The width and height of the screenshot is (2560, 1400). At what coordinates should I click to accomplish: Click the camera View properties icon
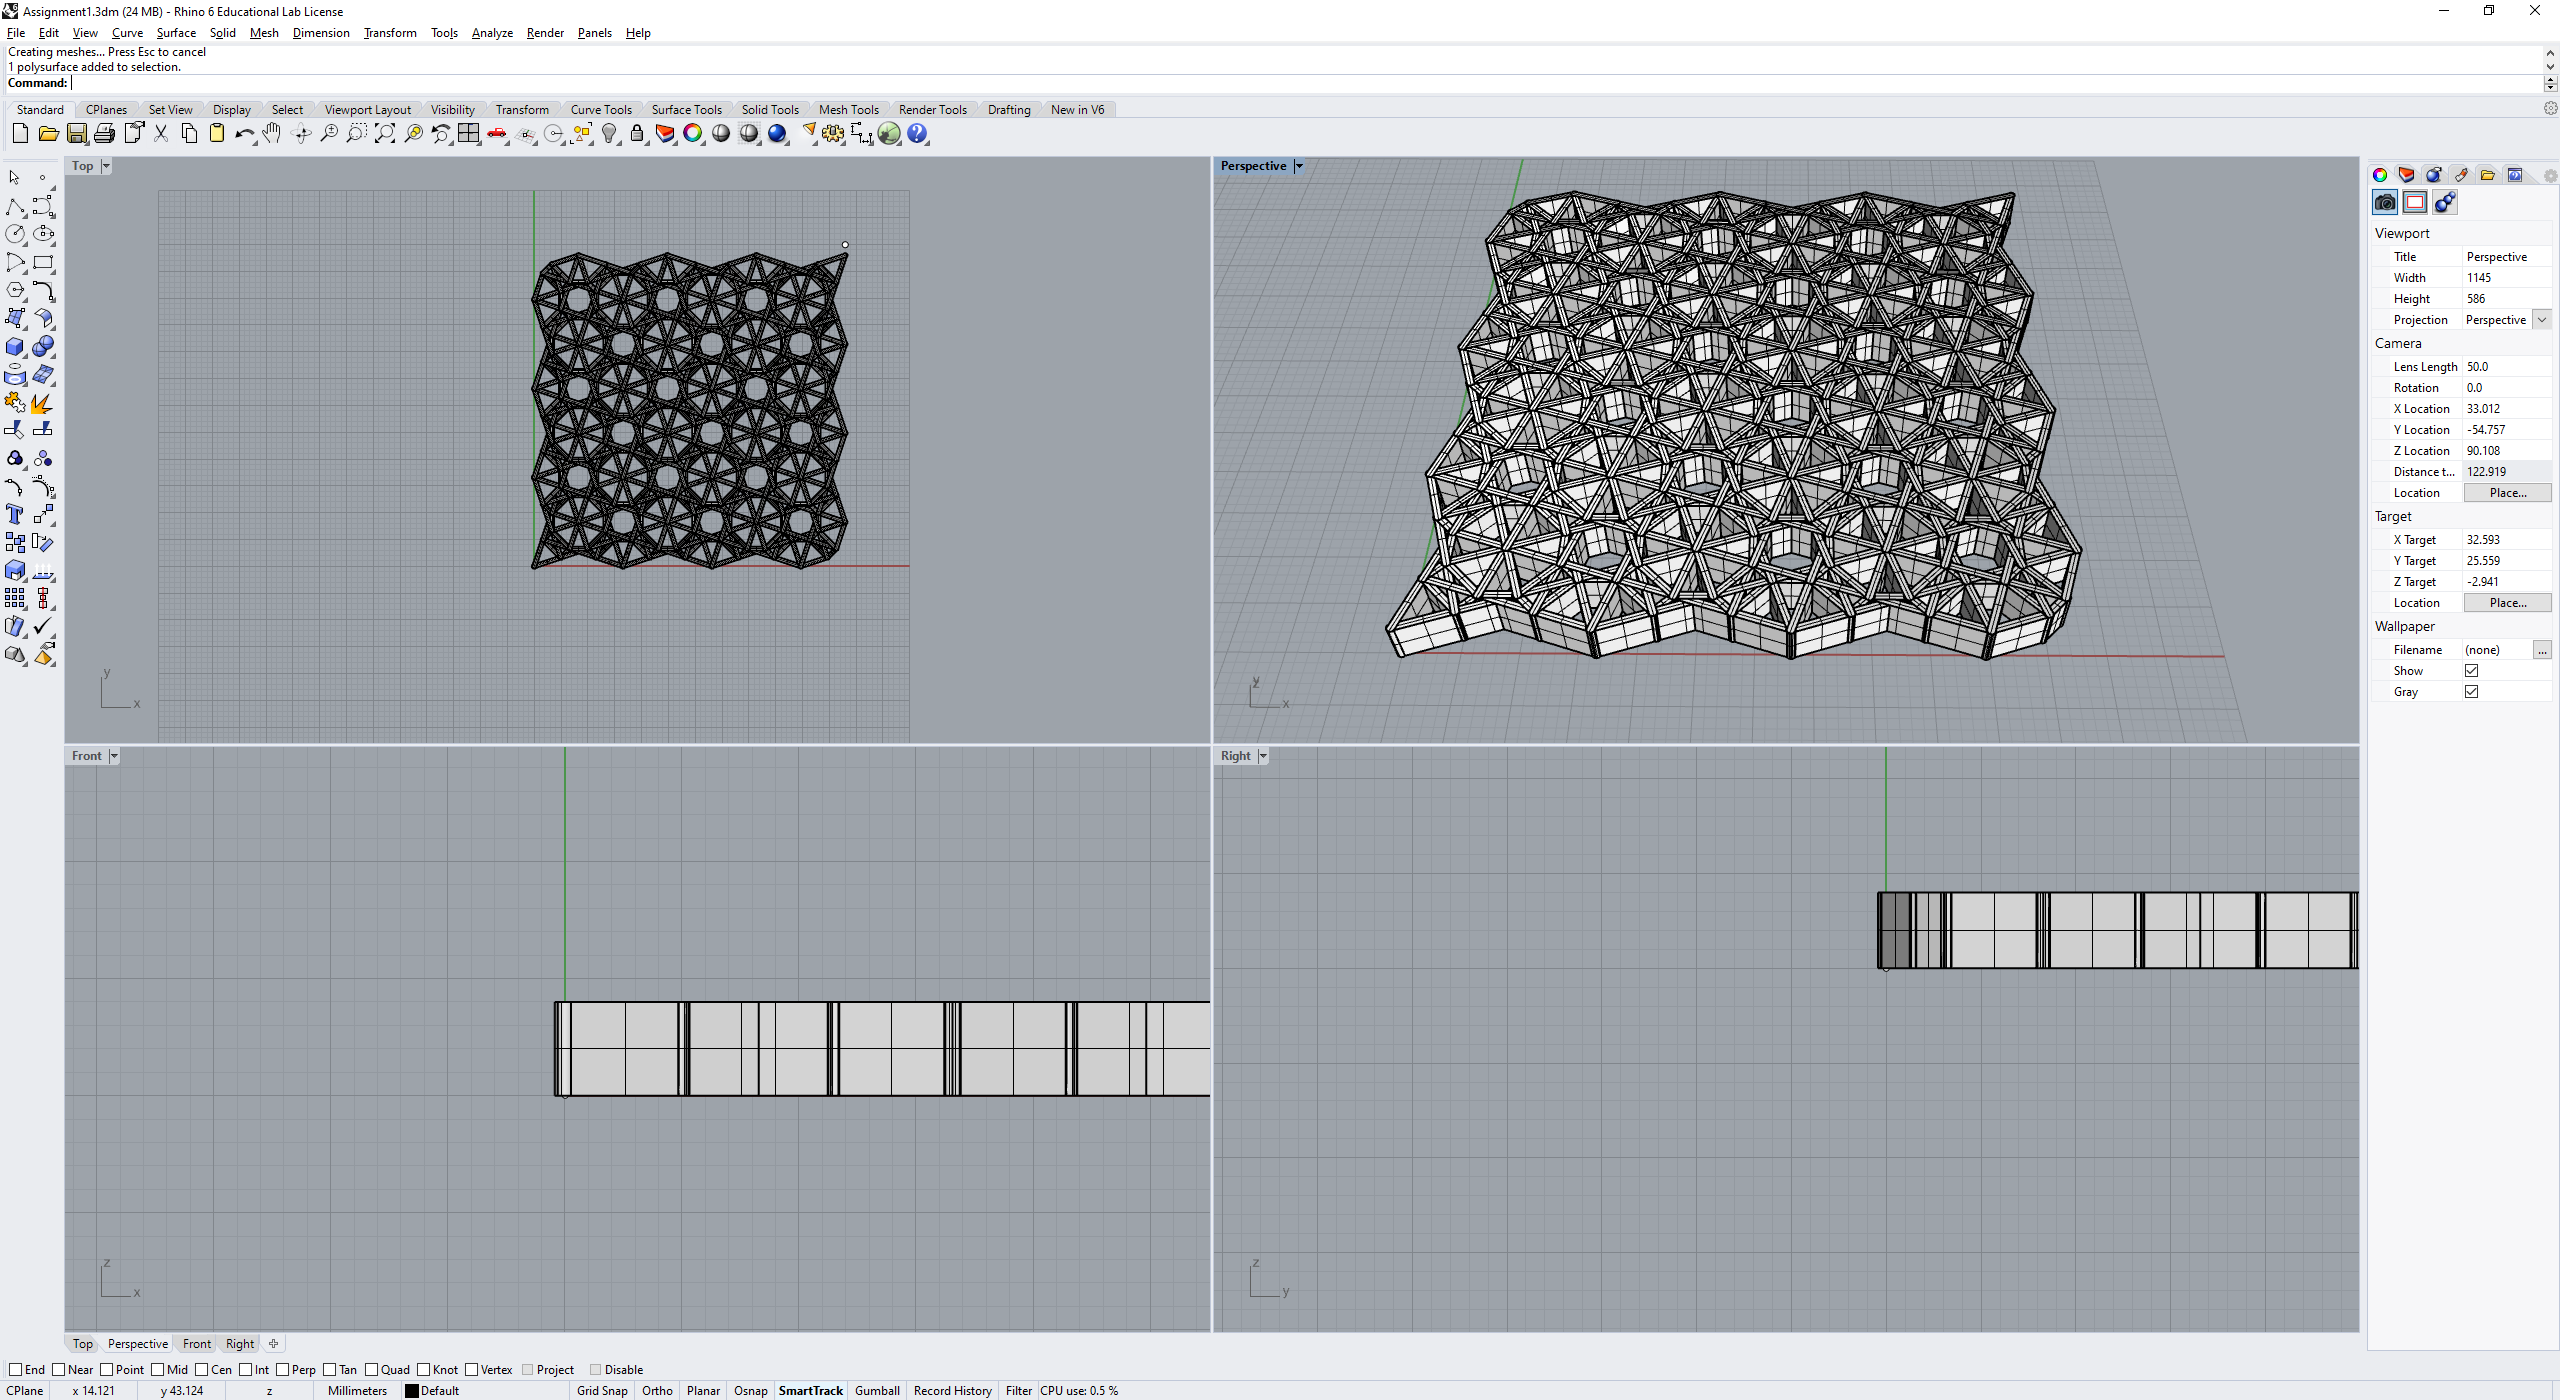point(2385,203)
